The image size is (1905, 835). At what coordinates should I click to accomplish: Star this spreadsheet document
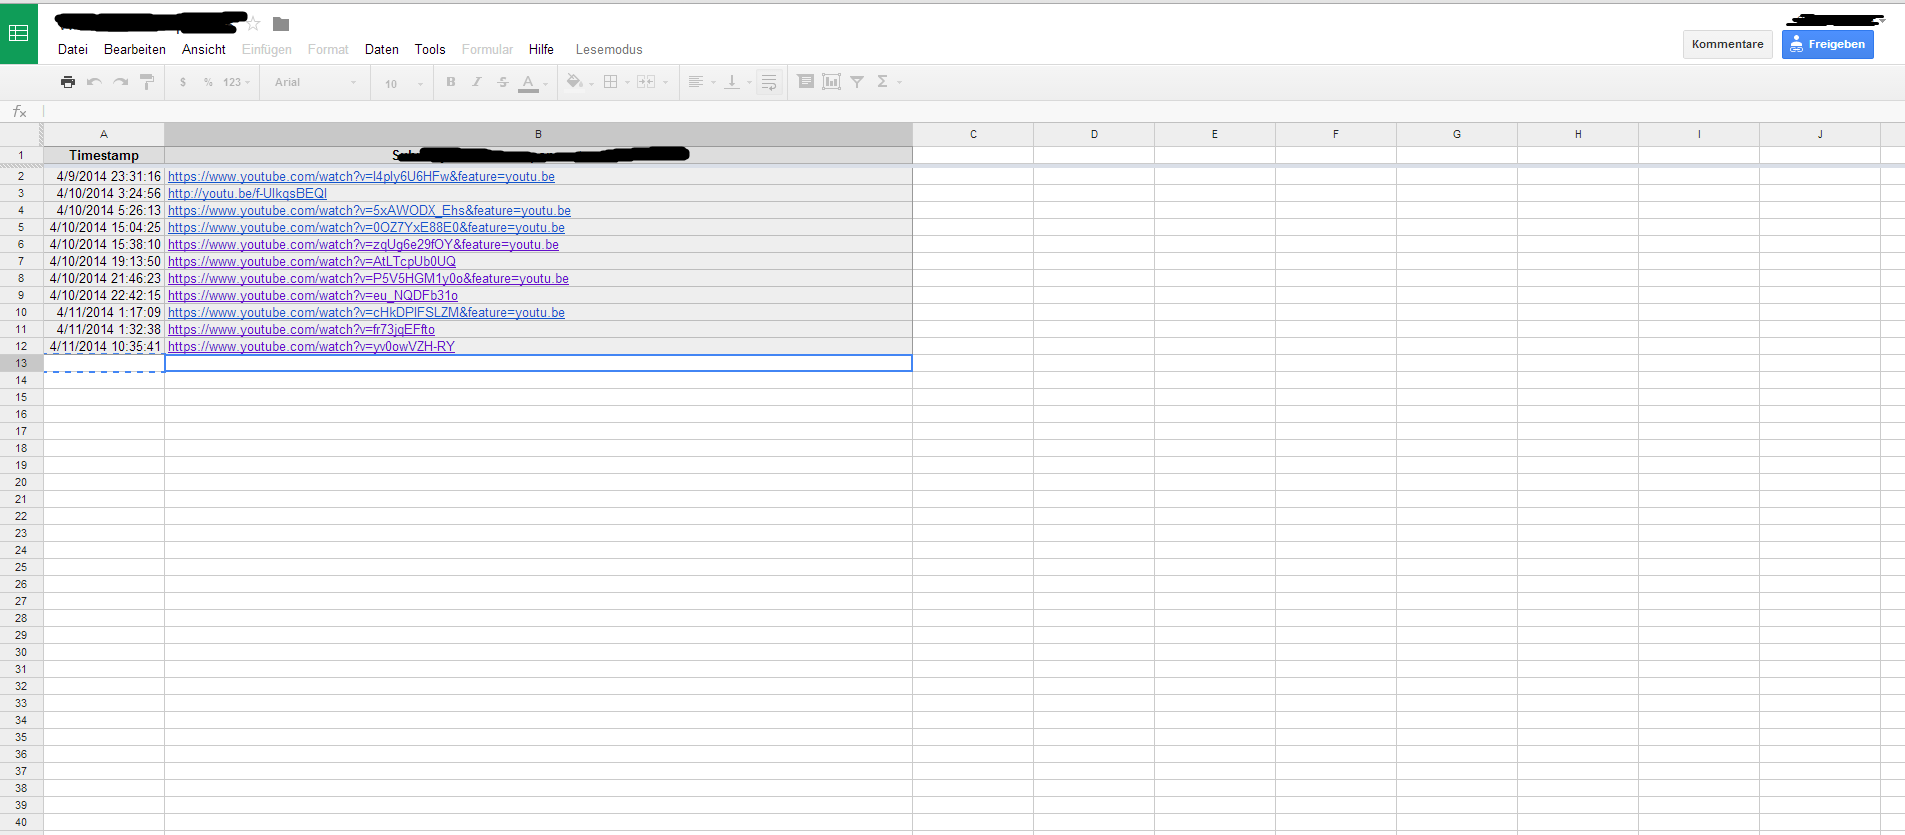click(x=254, y=23)
